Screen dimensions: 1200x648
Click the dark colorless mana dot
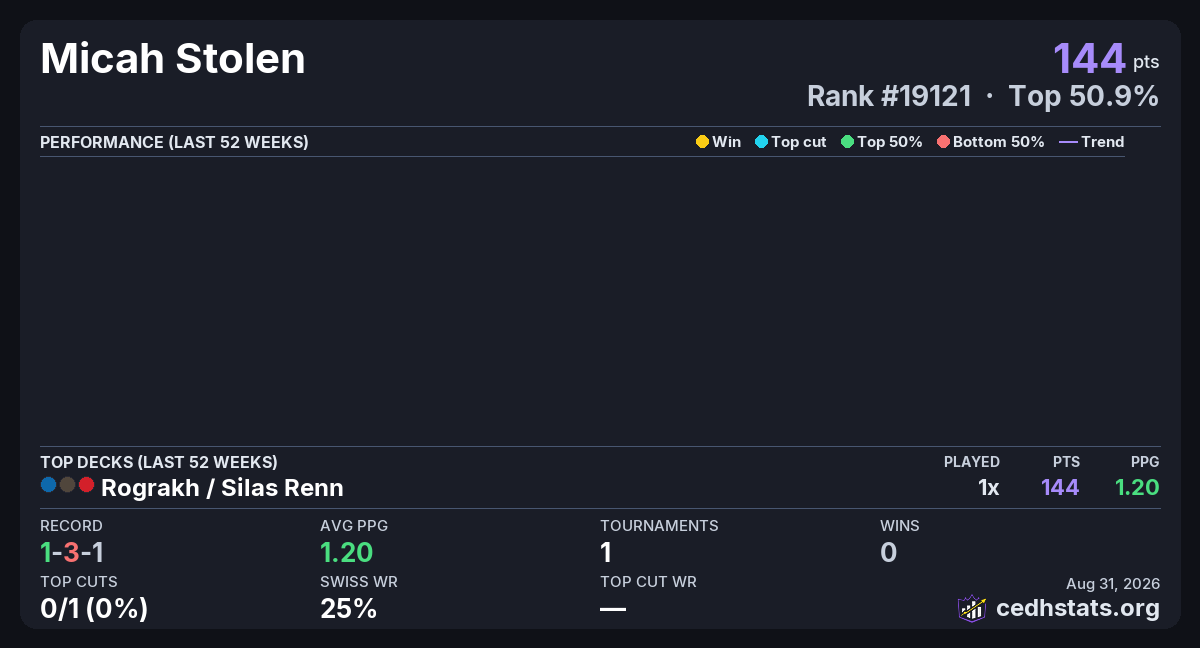point(67,485)
